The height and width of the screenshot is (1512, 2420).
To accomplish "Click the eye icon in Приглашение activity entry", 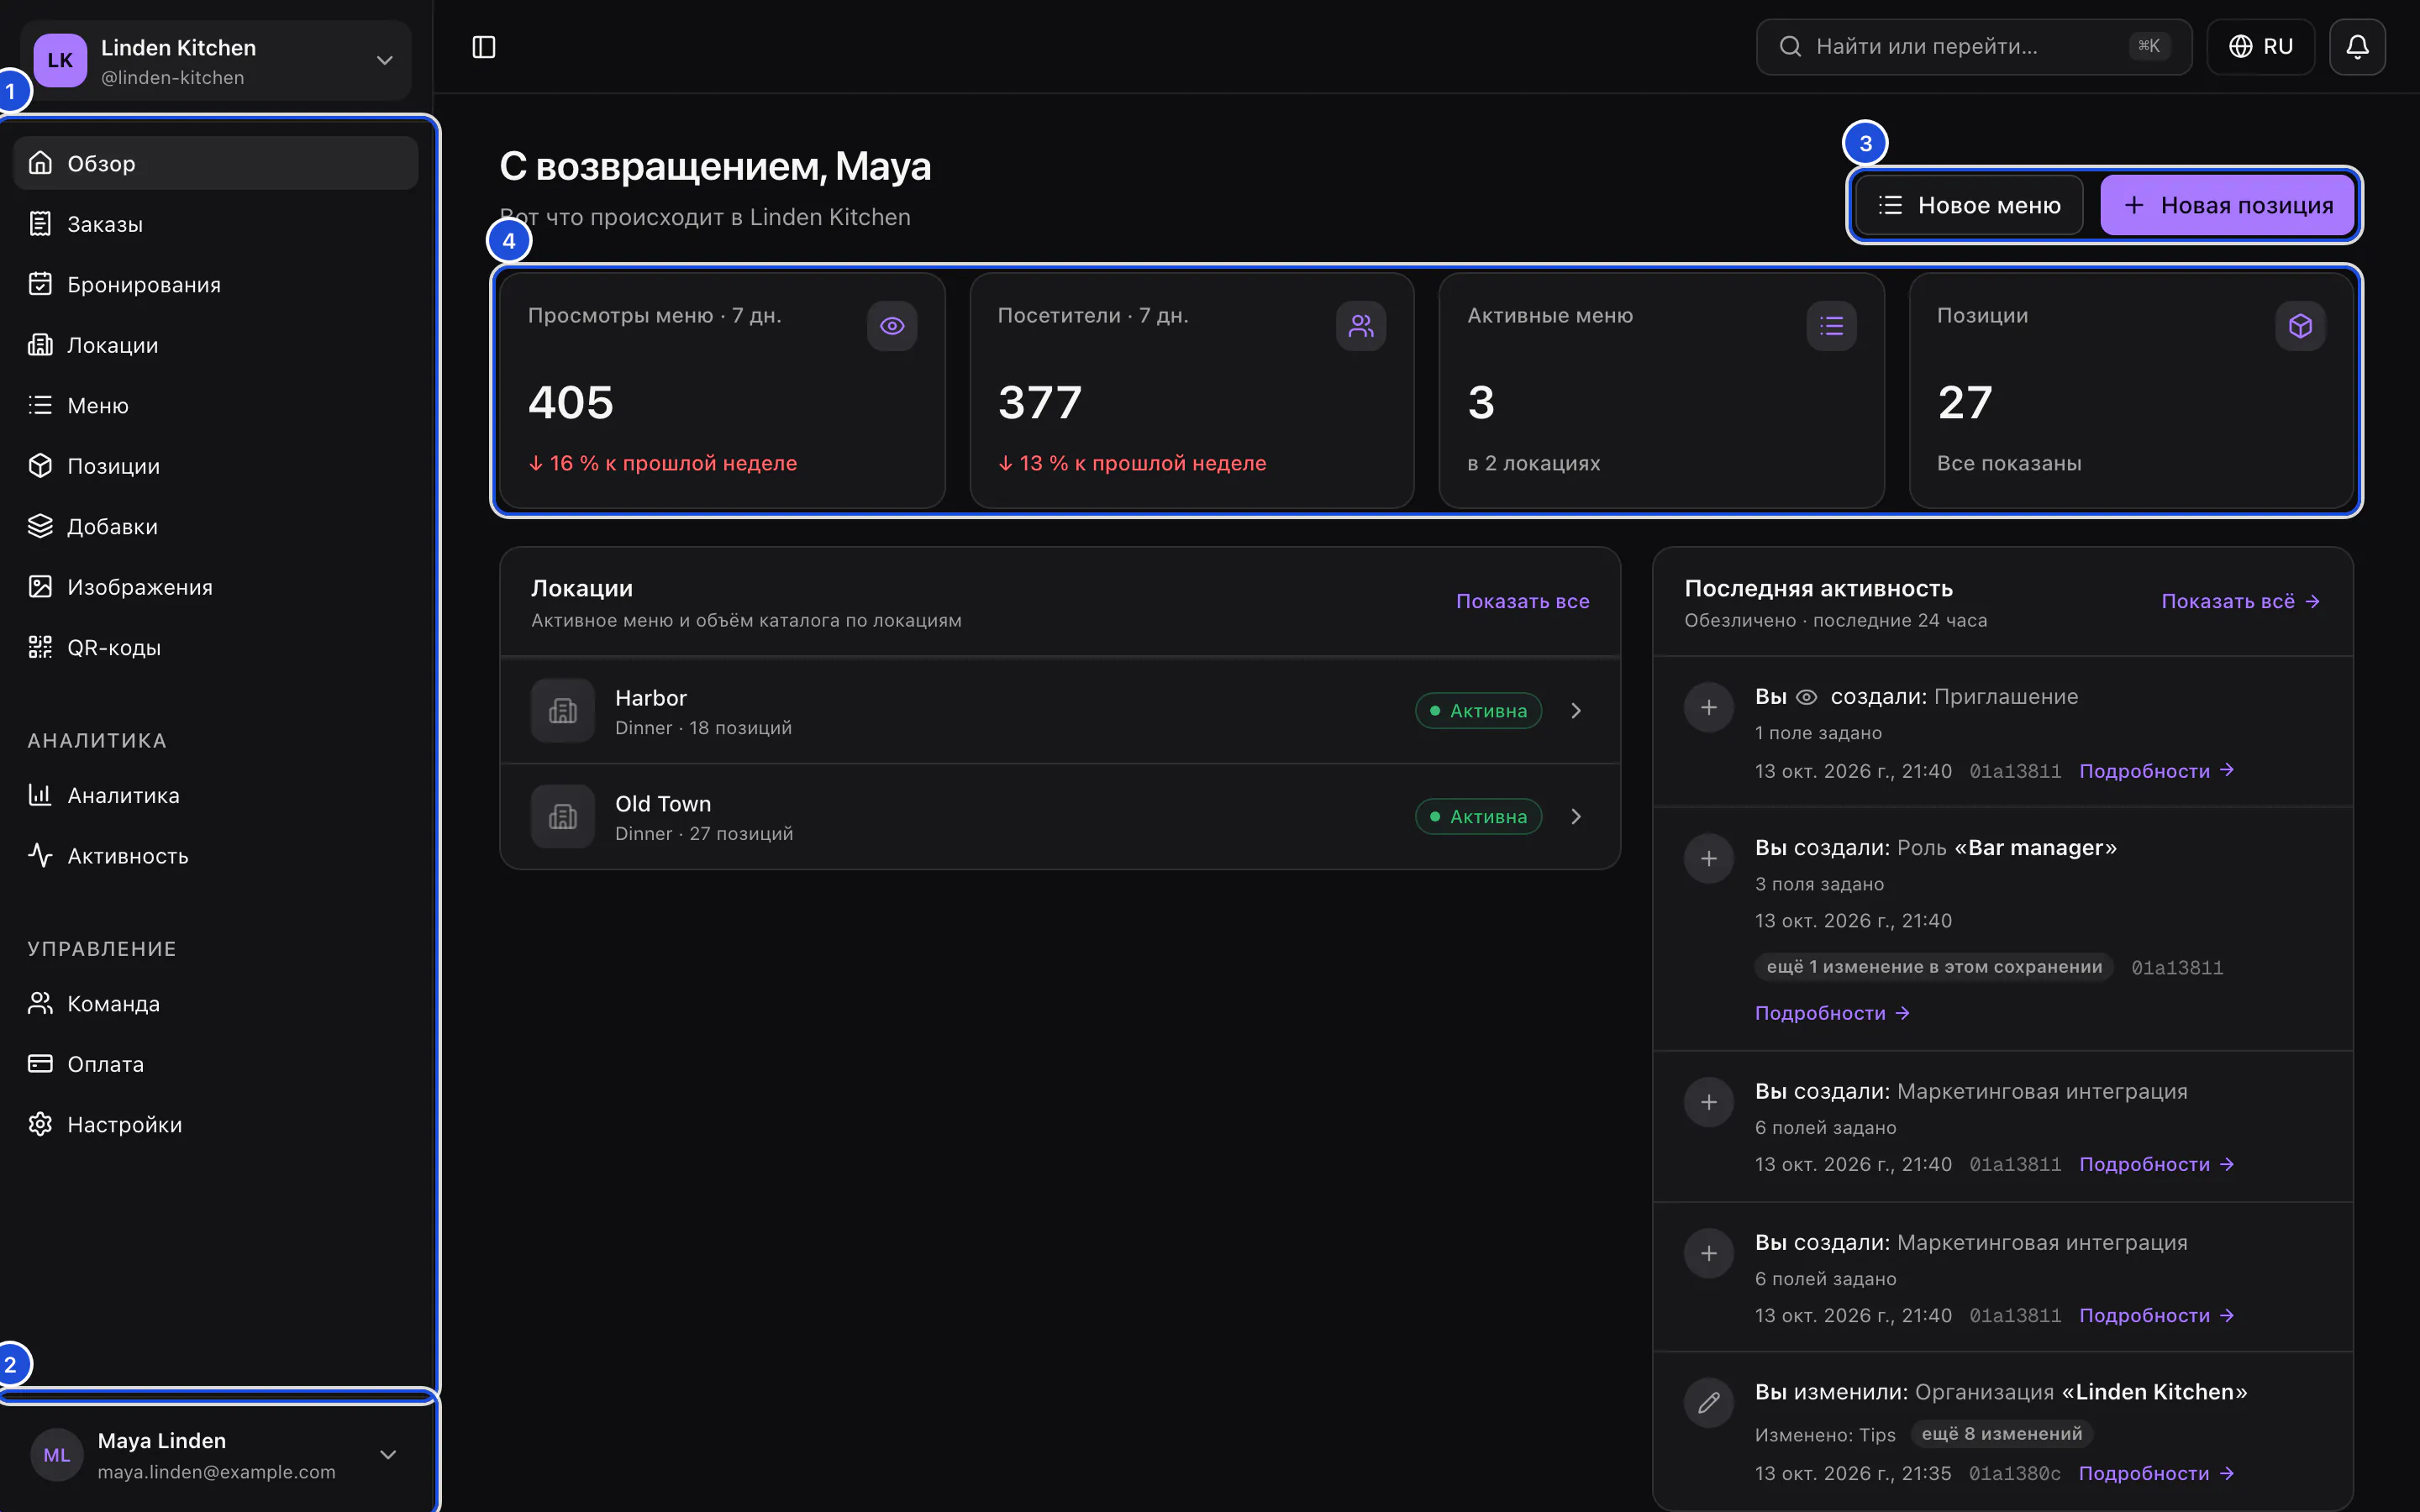I will [1807, 697].
